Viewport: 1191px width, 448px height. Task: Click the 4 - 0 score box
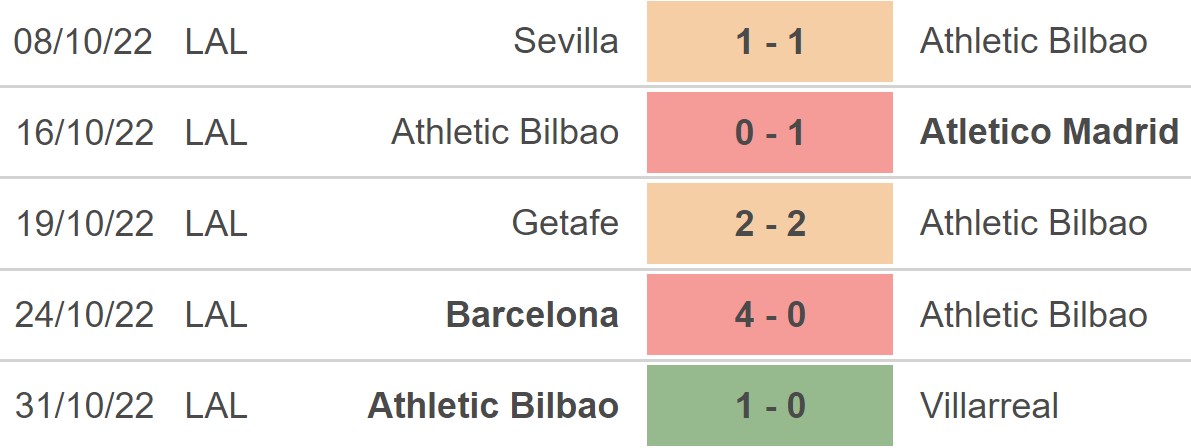pyautogui.click(x=769, y=314)
